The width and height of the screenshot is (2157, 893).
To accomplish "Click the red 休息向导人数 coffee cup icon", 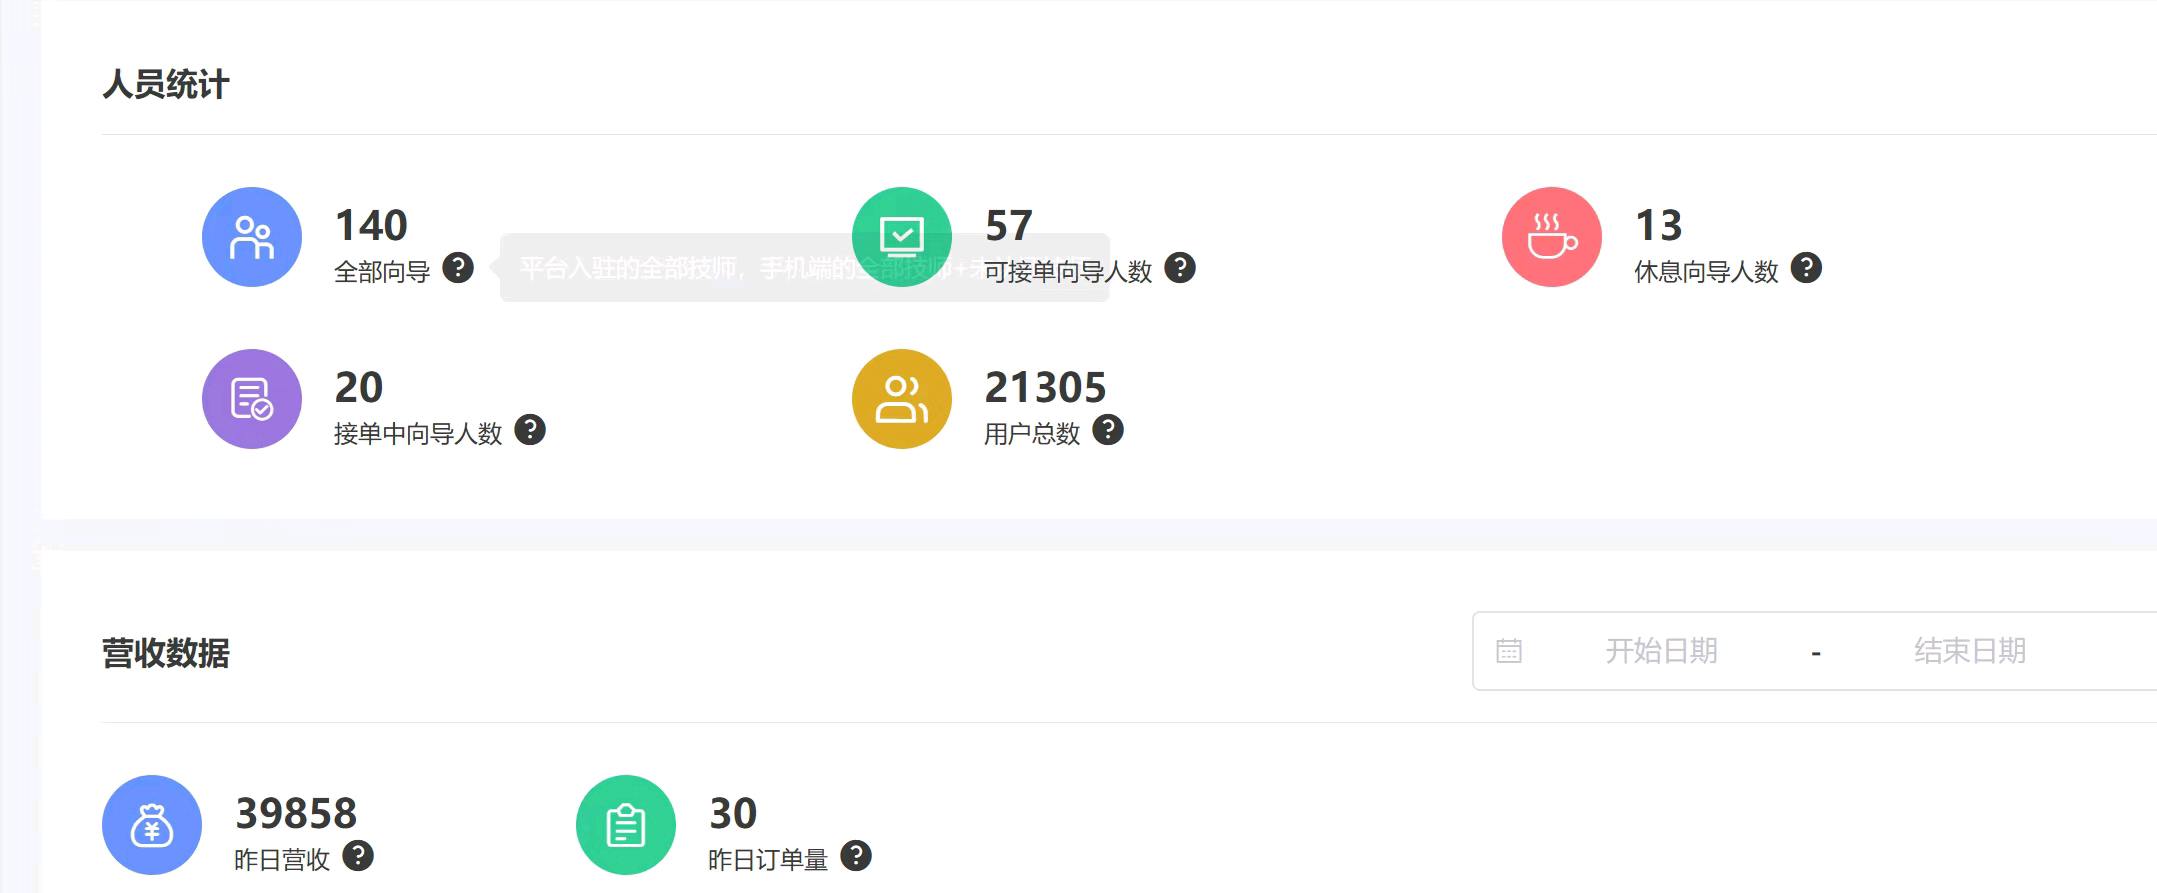I will click(1552, 237).
